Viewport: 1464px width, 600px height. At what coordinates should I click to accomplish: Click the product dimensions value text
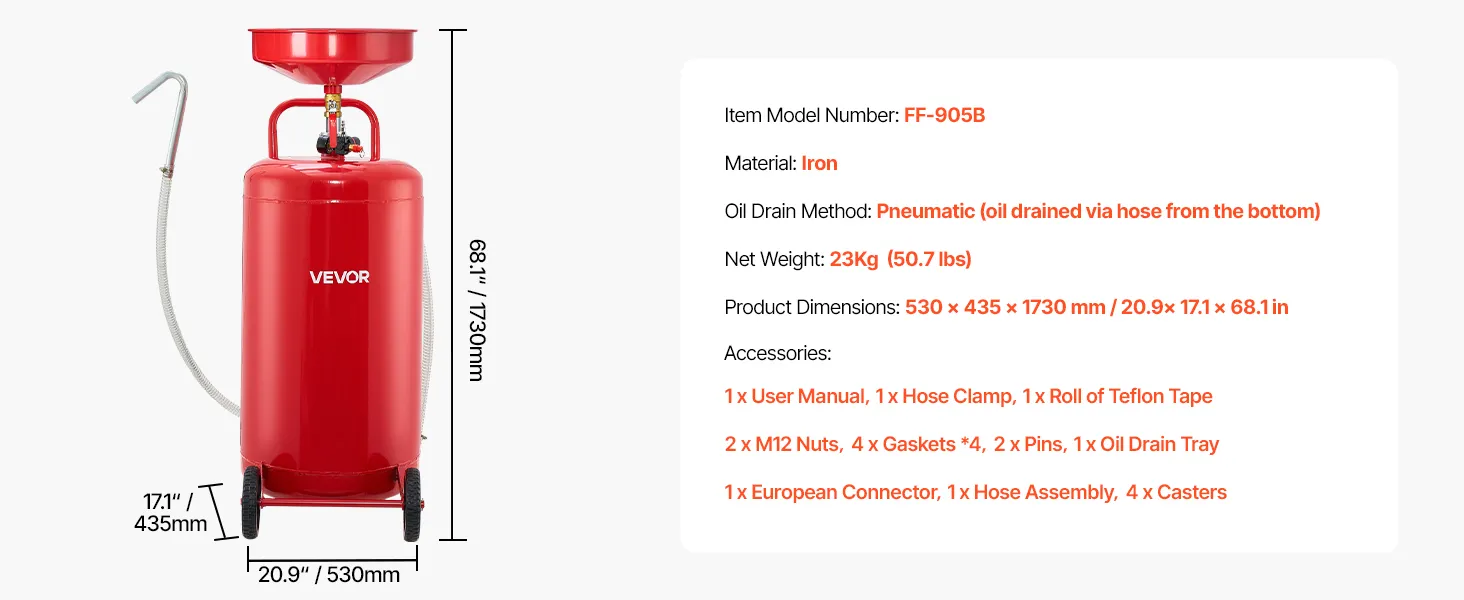[1096, 307]
